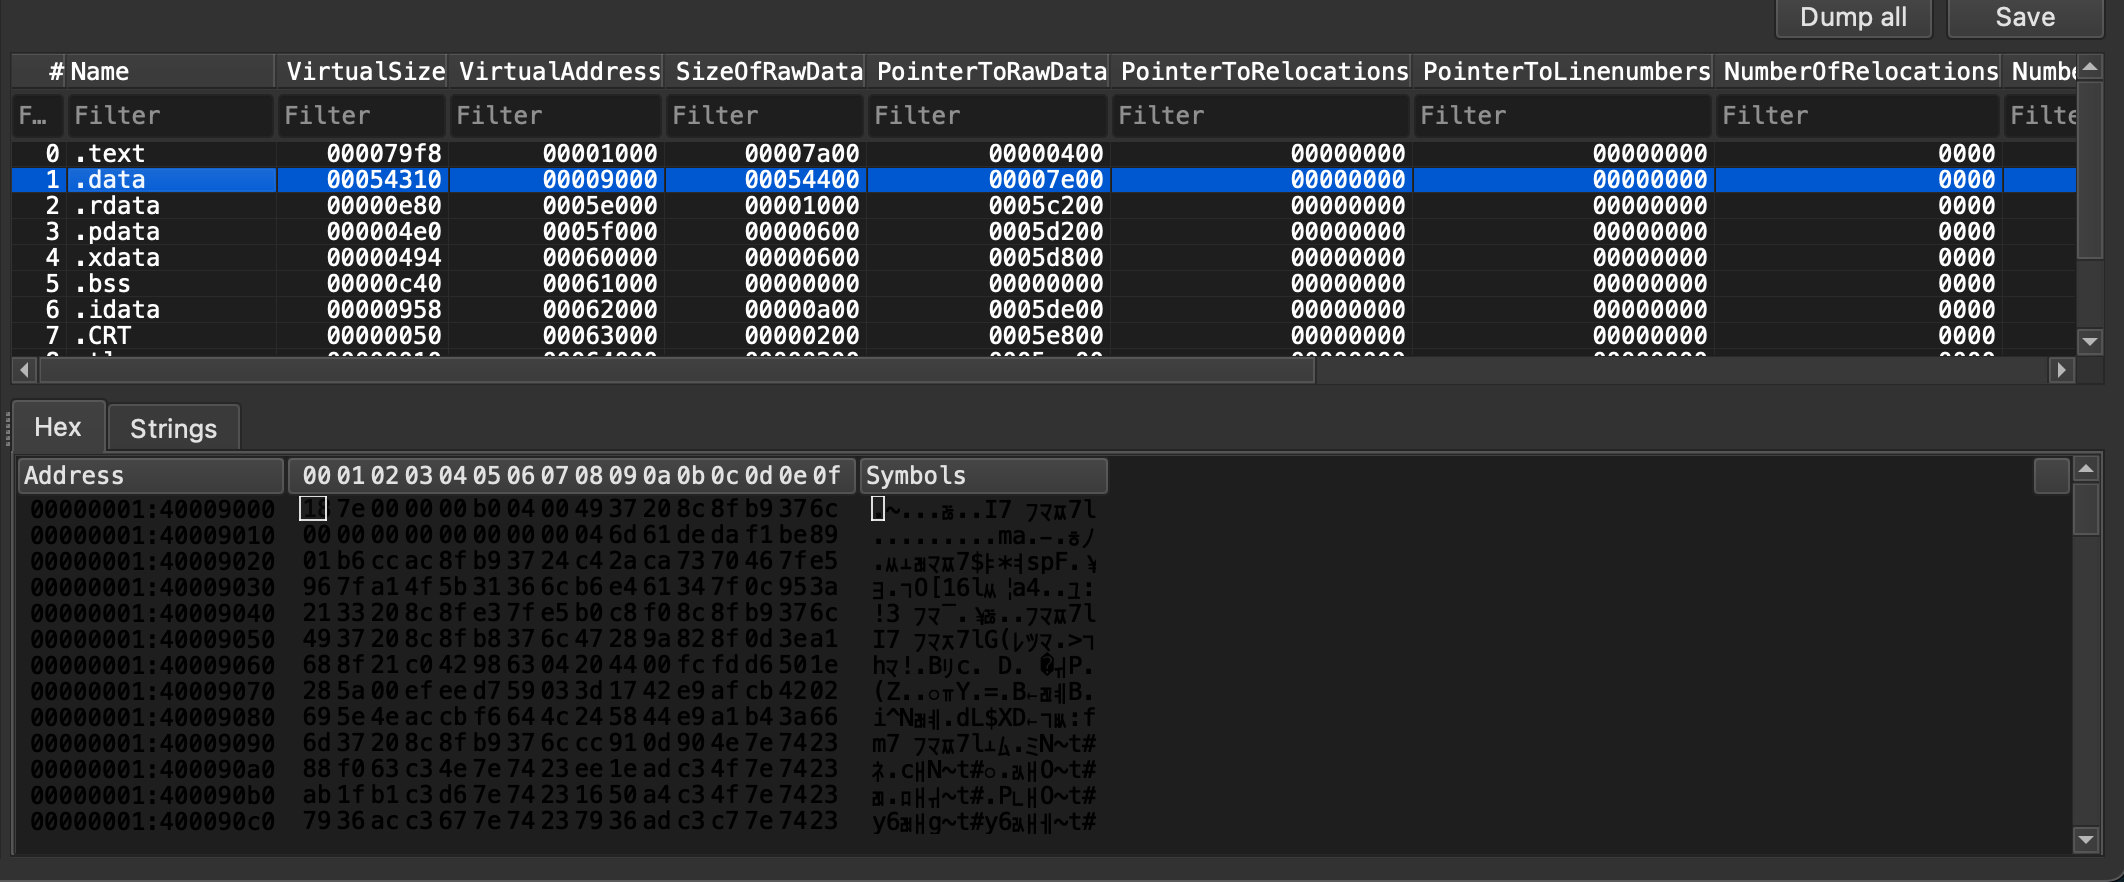This screenshot has height=882, width=2124.
Task: Click the NumberOfRelocations column header
Action: point(1858,71)
